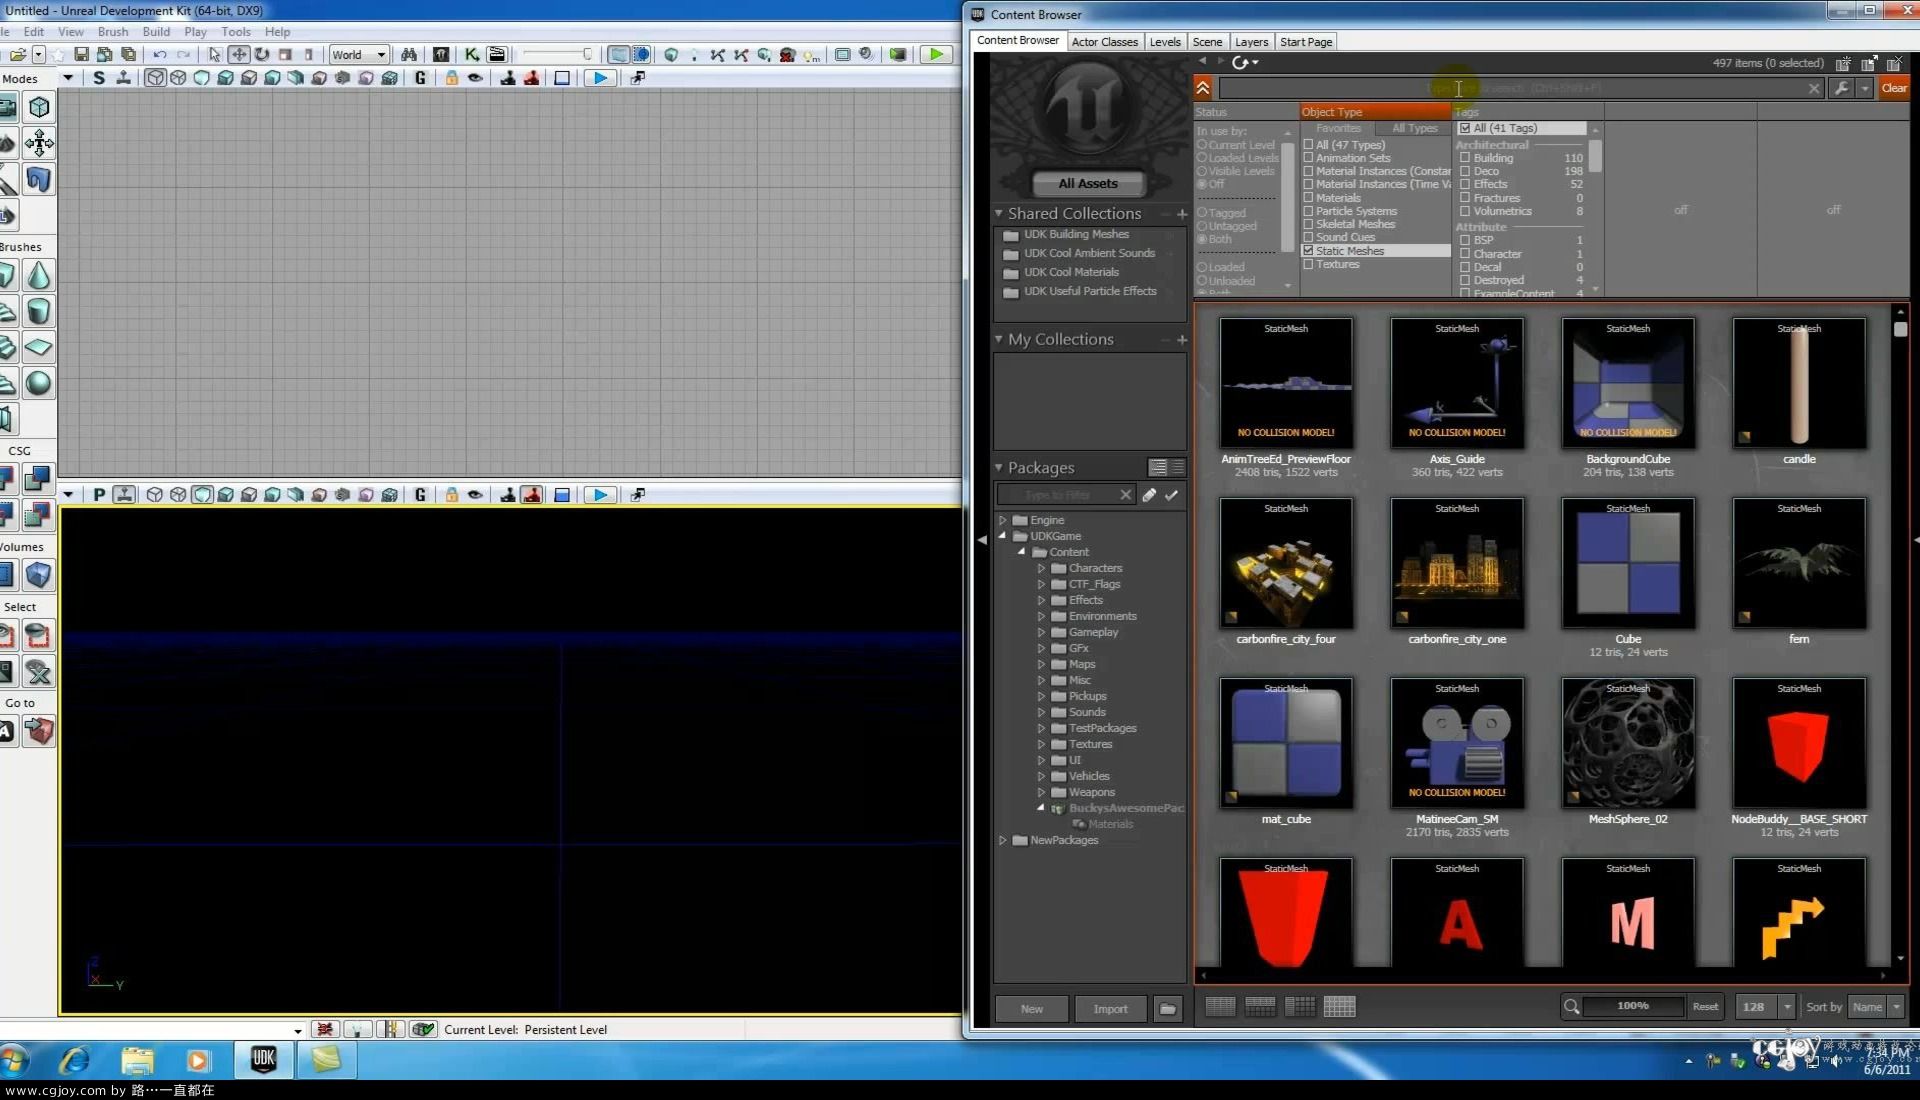Switch to Start Page tab

point(1306,42)
